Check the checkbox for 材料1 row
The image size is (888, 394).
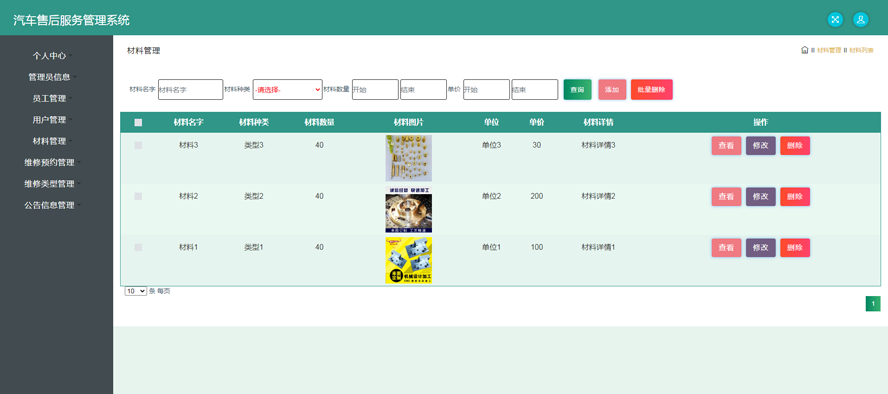pos(138,247)
